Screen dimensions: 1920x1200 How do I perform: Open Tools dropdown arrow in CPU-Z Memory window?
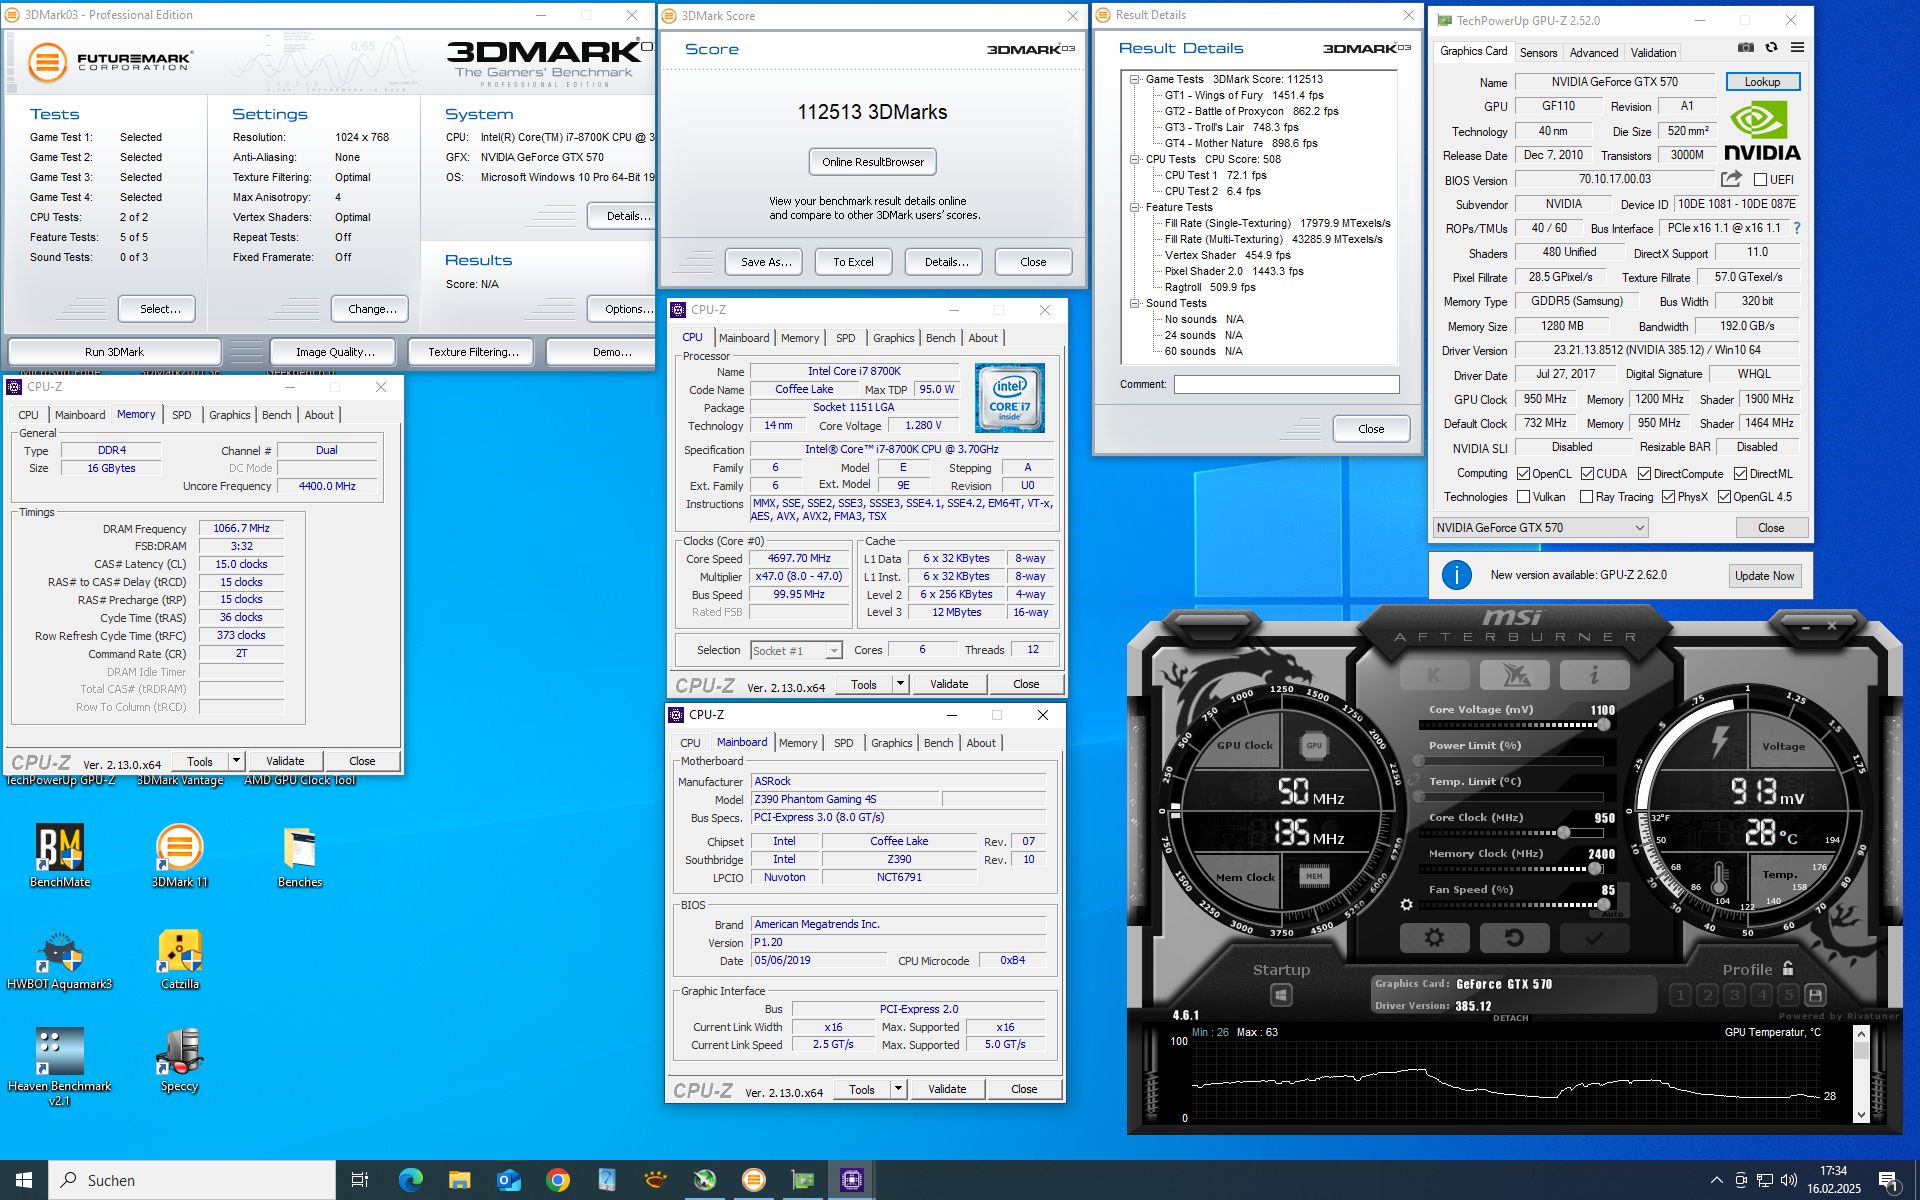click(236, 761)
